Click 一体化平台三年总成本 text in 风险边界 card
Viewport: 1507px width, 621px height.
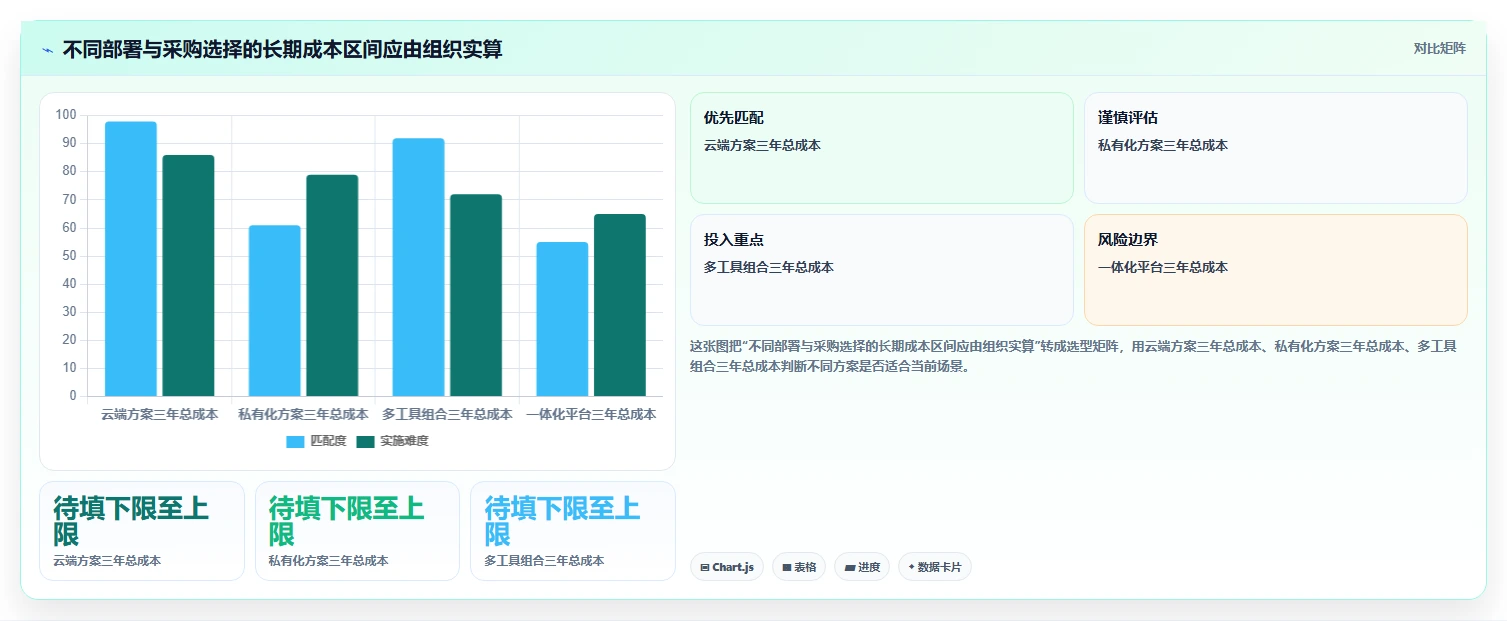pyautogui.click(x=1163, y=267)
